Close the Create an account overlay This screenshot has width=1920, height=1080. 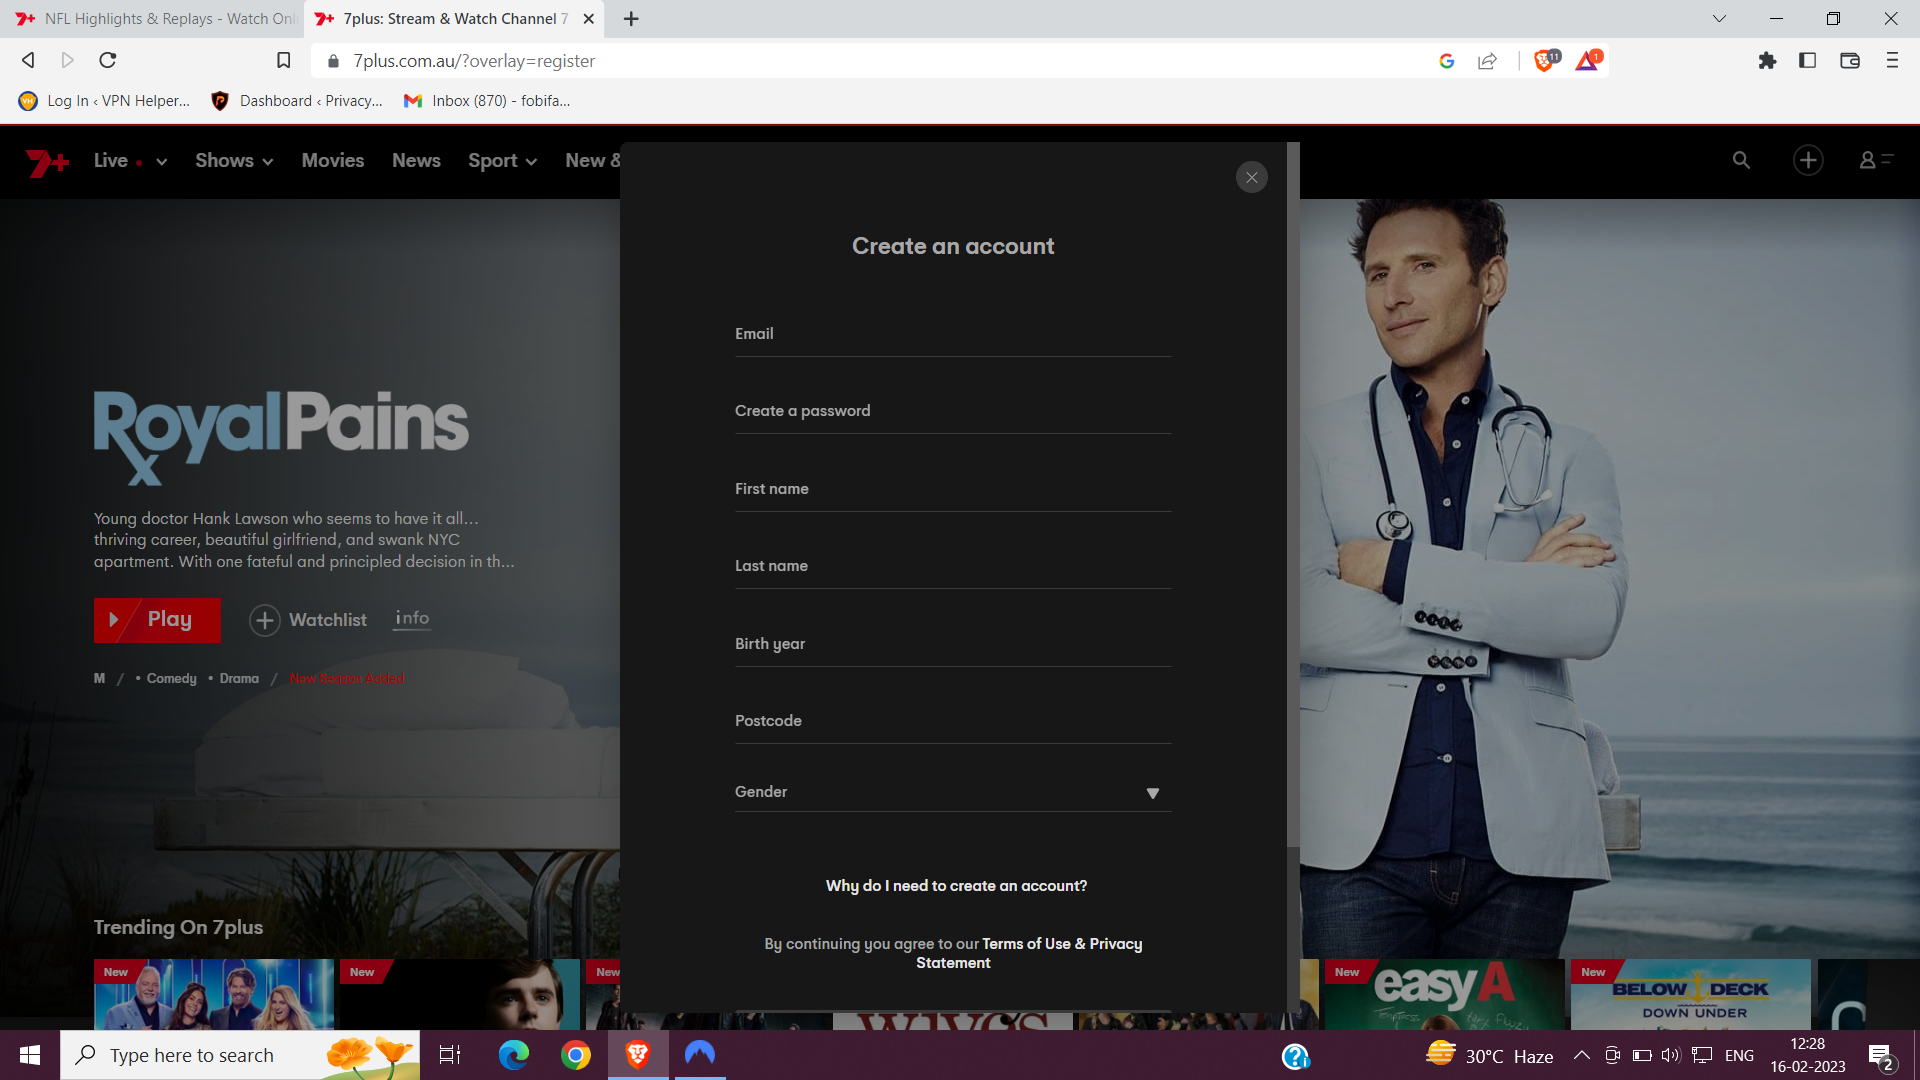(1251, 177)
